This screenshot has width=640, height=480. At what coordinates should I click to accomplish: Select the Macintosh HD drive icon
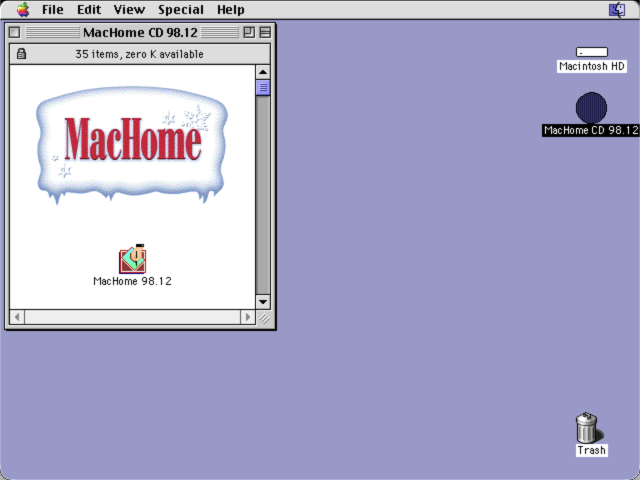tap(592, 52)
